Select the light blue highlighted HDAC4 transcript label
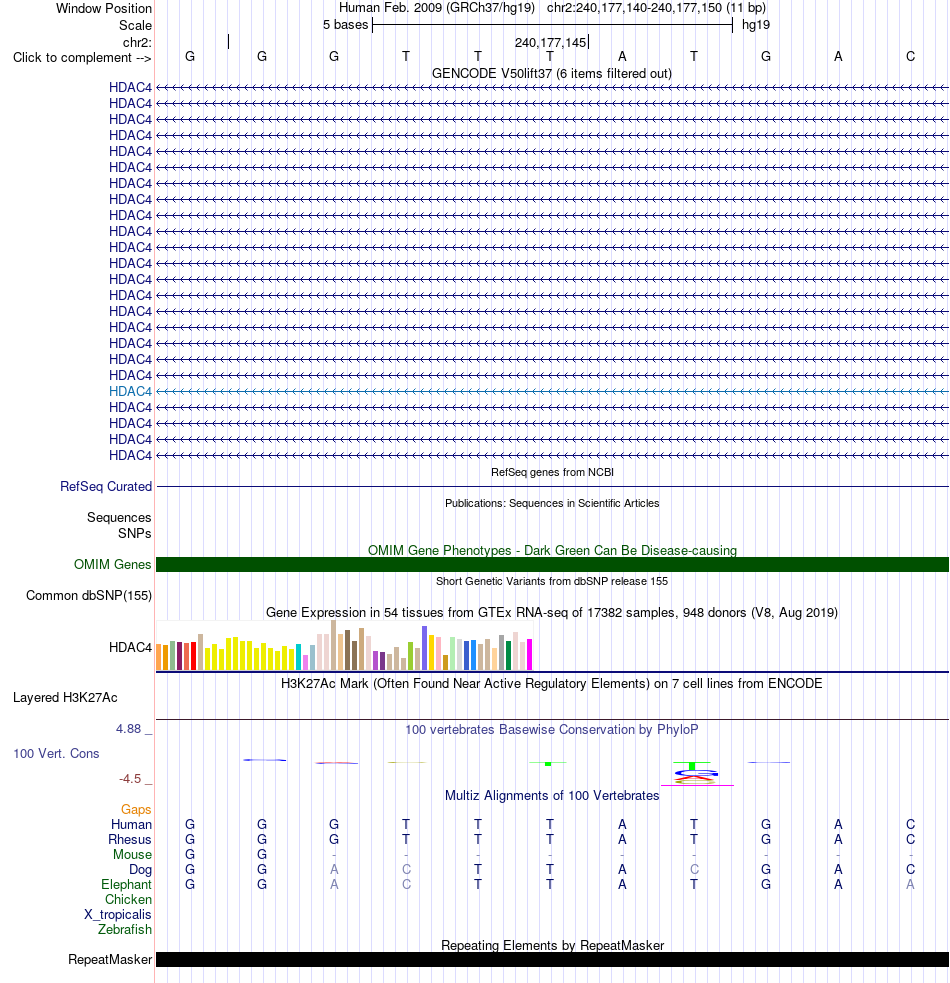The image size is (950, 983). pyautogui.click(x=130, y=391)
